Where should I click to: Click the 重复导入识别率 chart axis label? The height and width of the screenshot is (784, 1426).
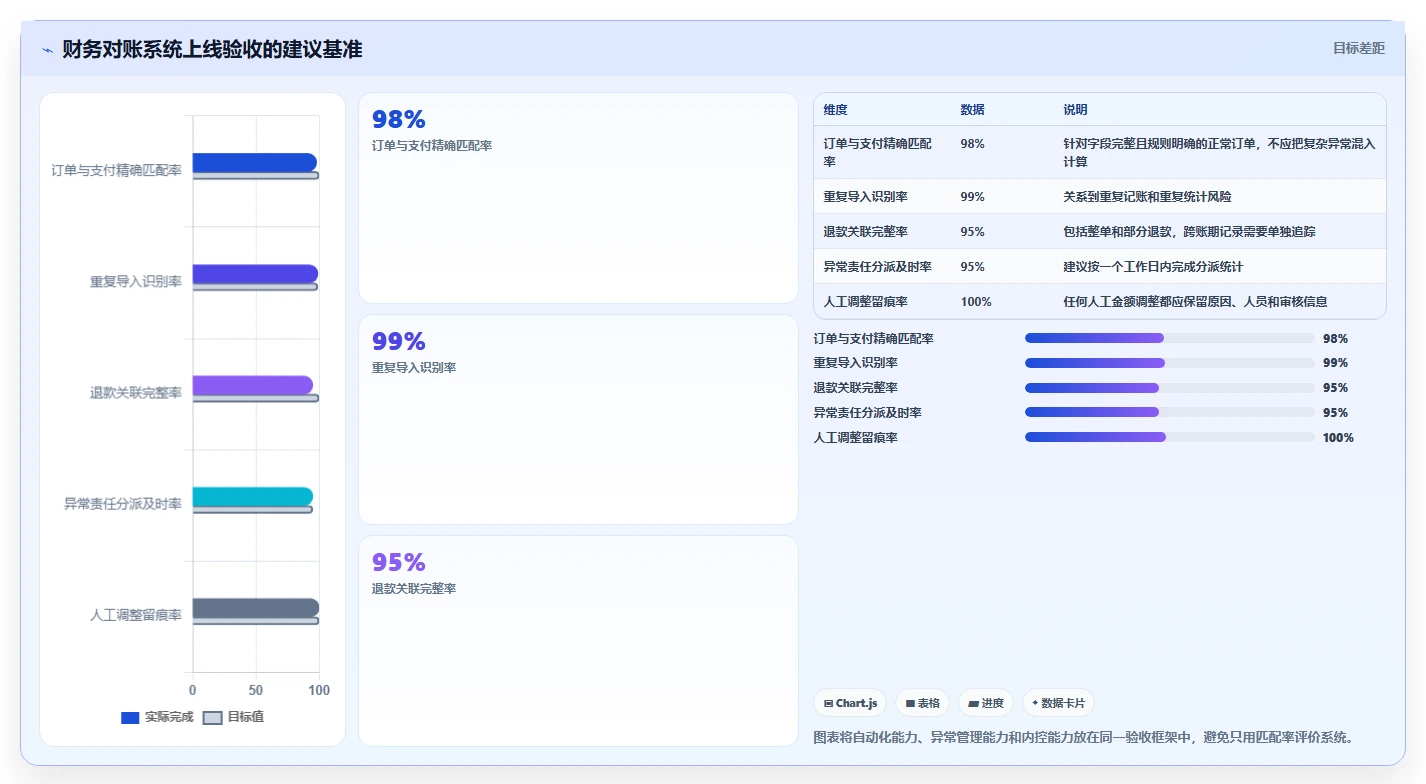click(135, 282)
